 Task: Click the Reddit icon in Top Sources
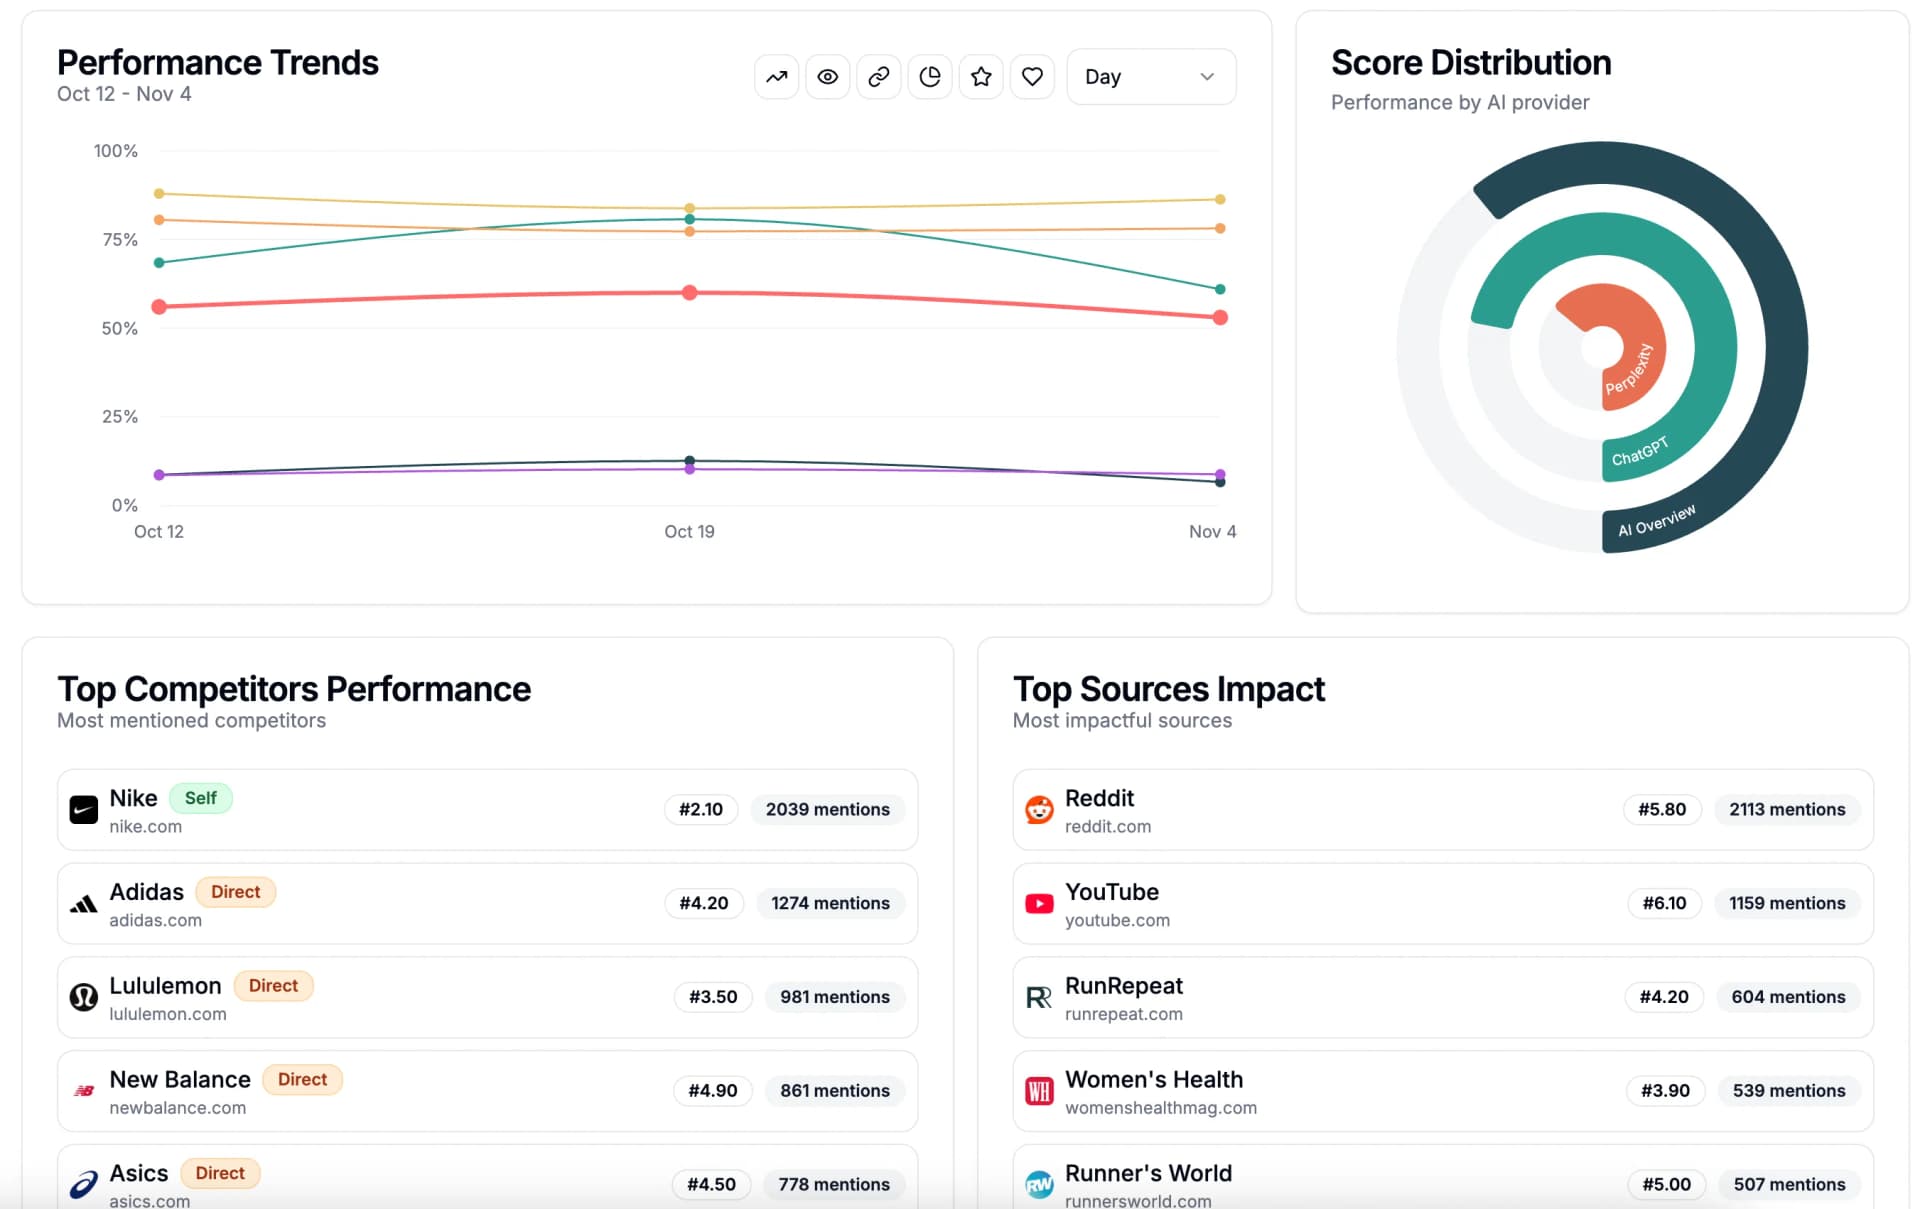(x=1040, y=810)
